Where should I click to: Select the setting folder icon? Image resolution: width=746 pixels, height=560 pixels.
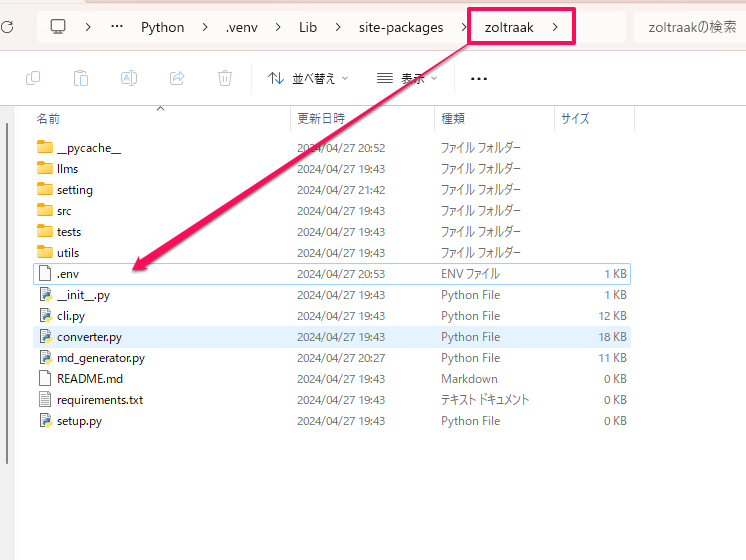[x=45, y=189]
